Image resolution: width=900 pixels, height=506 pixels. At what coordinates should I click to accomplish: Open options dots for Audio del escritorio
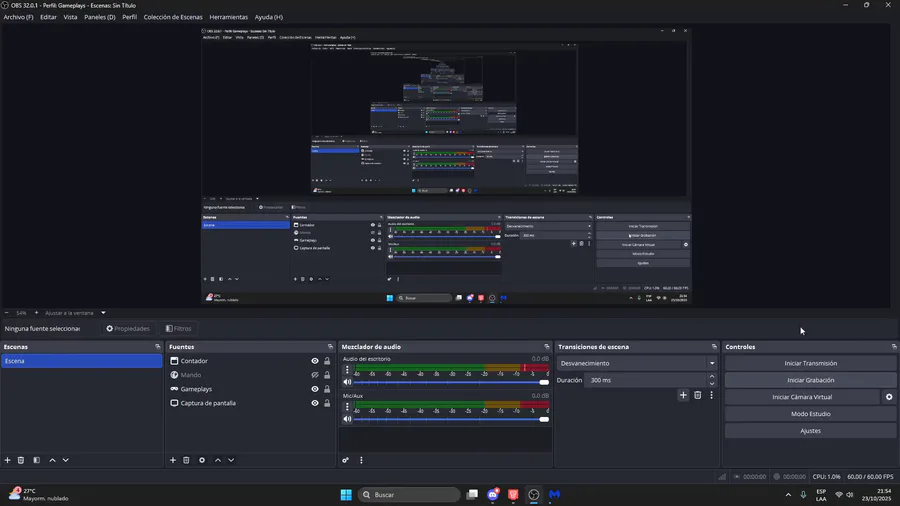pyautogui.click(x=347, y=369)
